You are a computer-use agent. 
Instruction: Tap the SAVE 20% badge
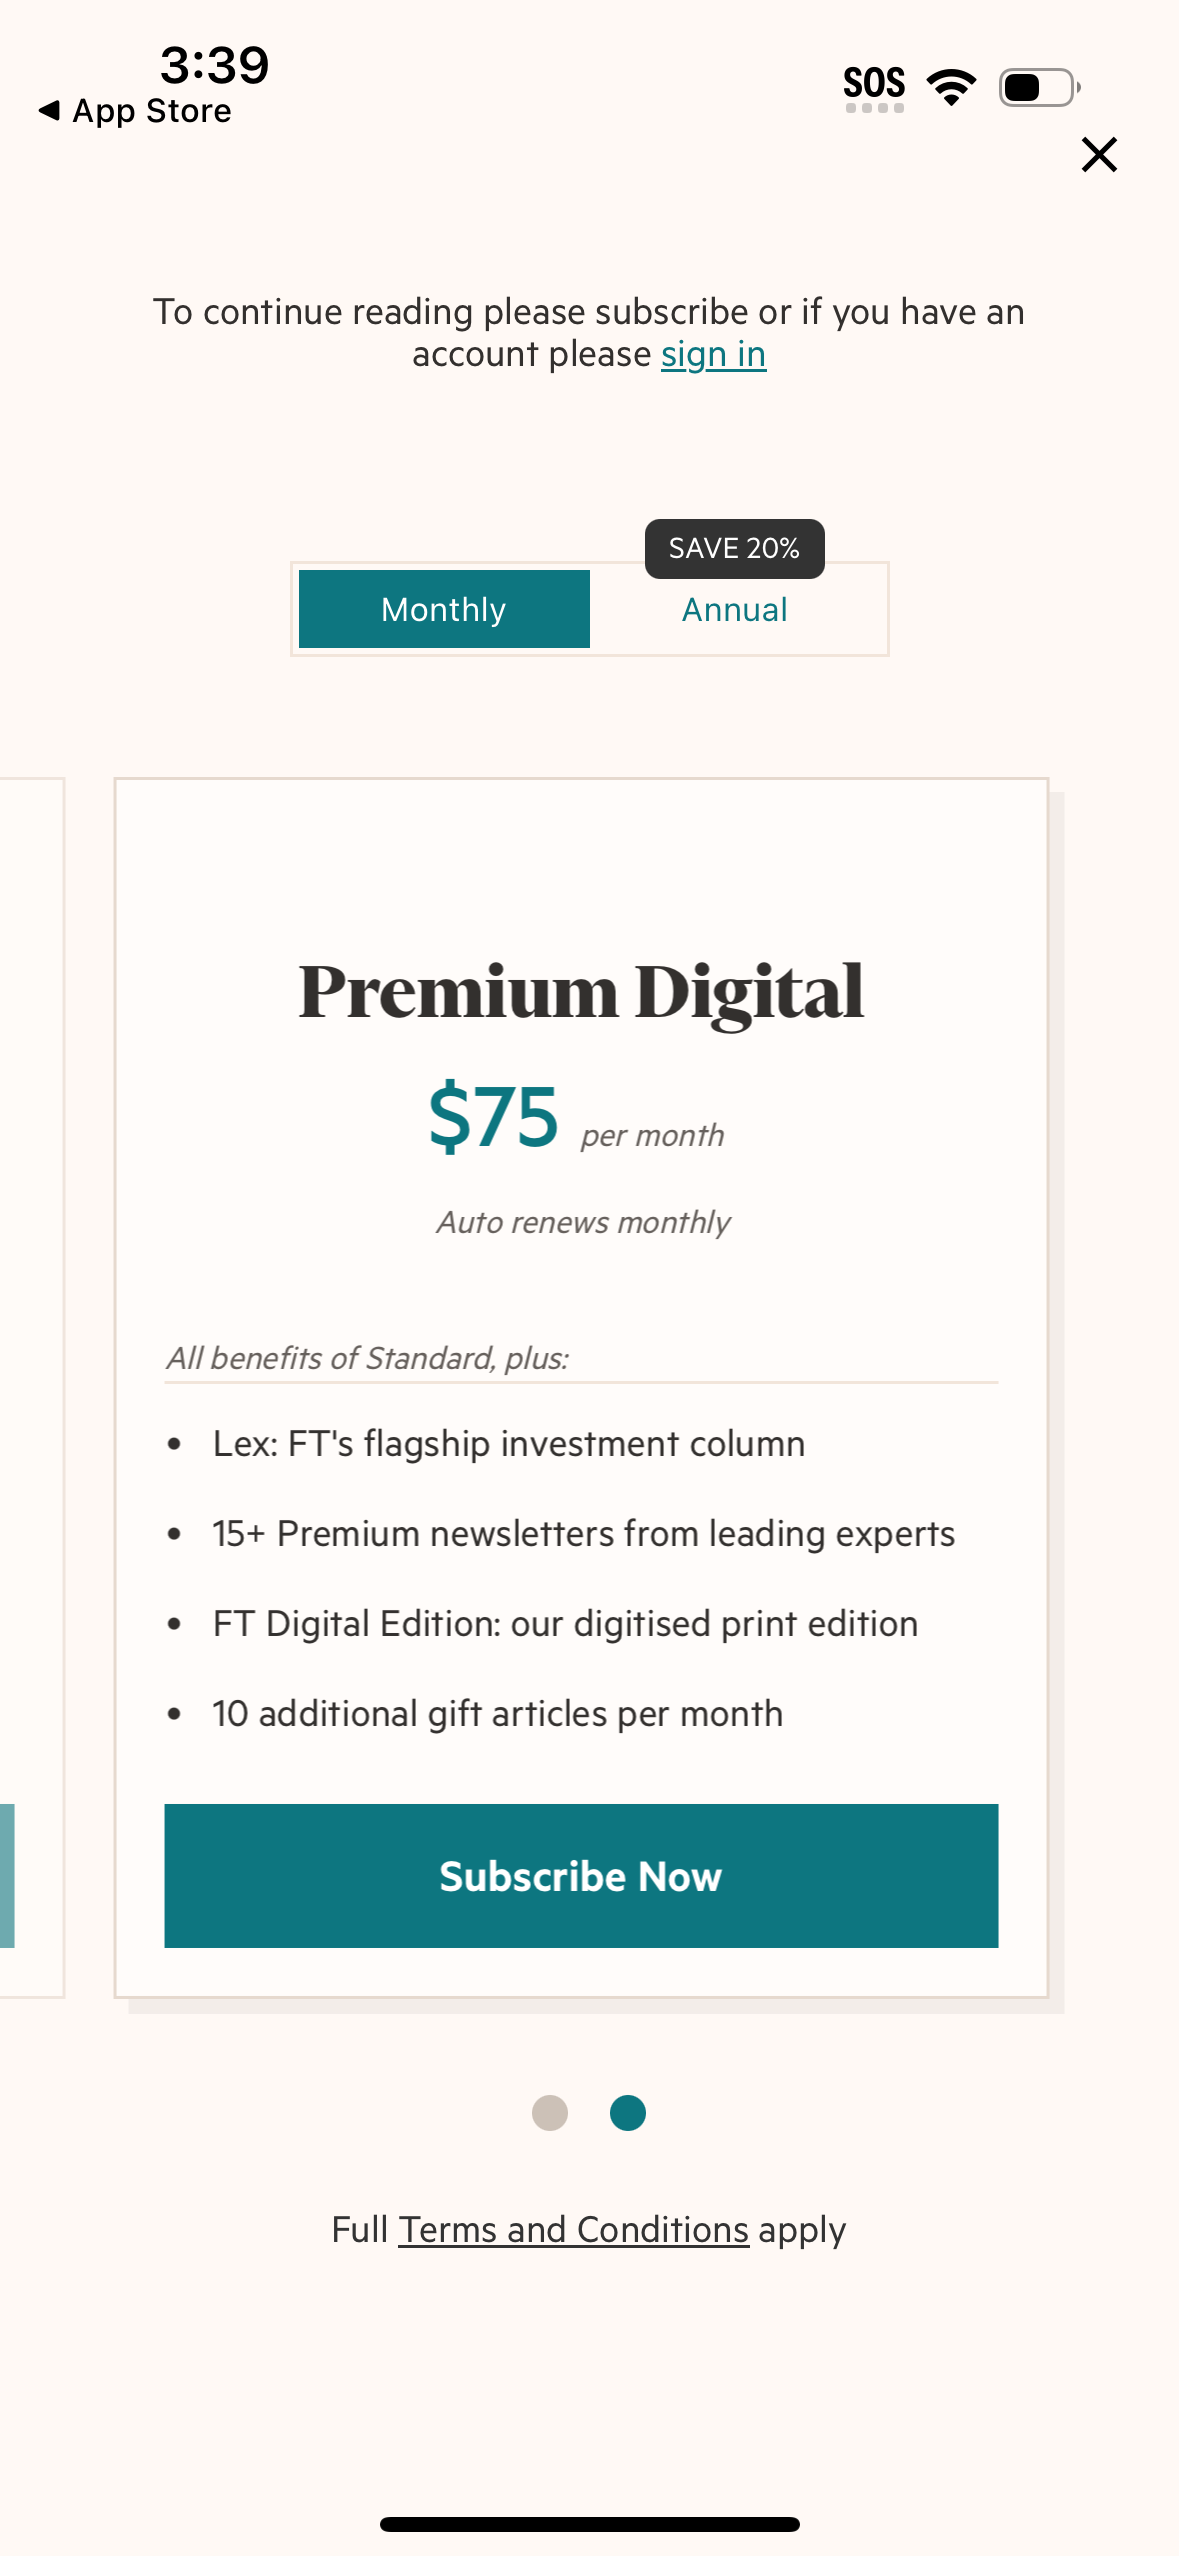(733, 548)
